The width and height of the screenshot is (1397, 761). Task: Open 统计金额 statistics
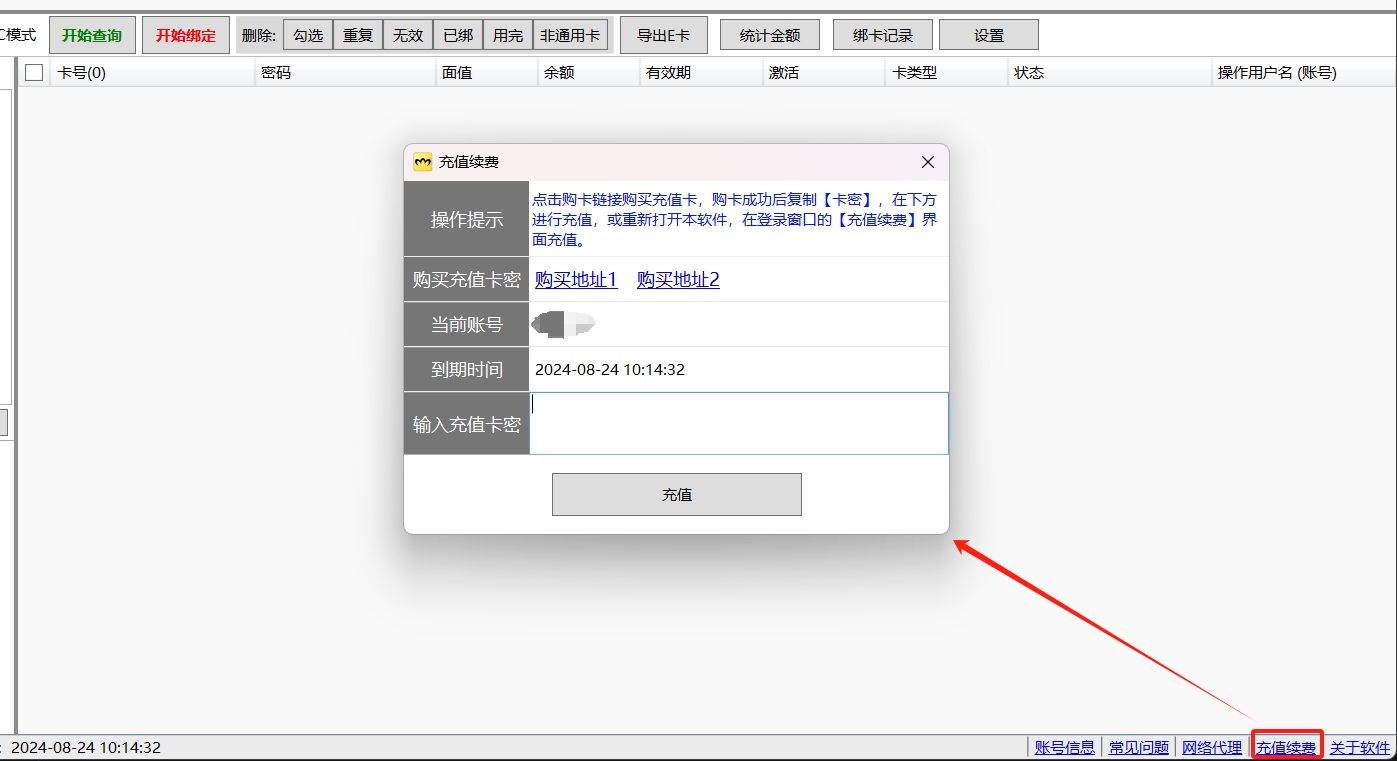769,33
